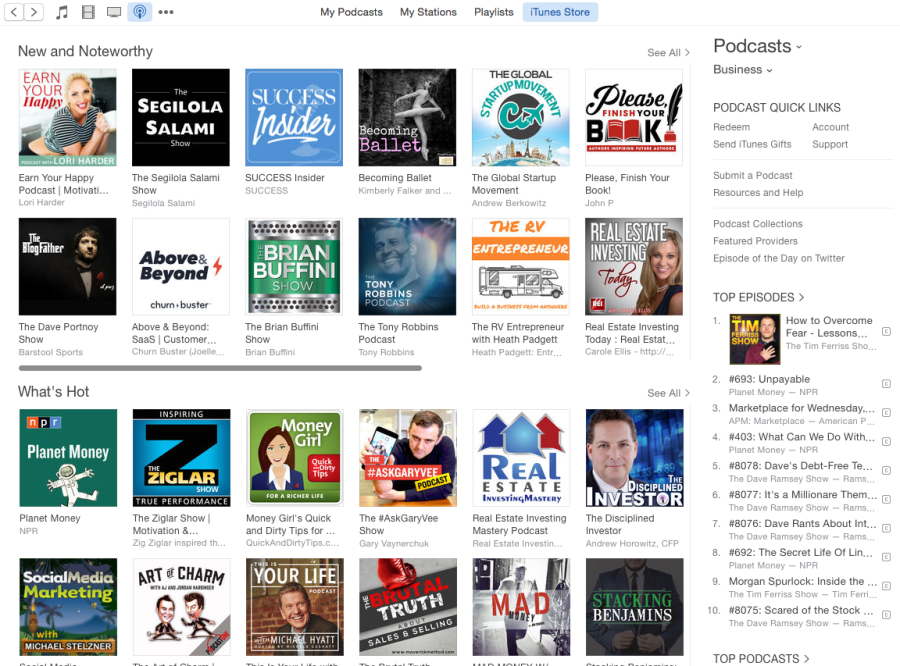Open The Tony Robbins Podcast artwork
The width and height of the screenshot is (900, 666).
pyautogui.click(x=408, y=266)
